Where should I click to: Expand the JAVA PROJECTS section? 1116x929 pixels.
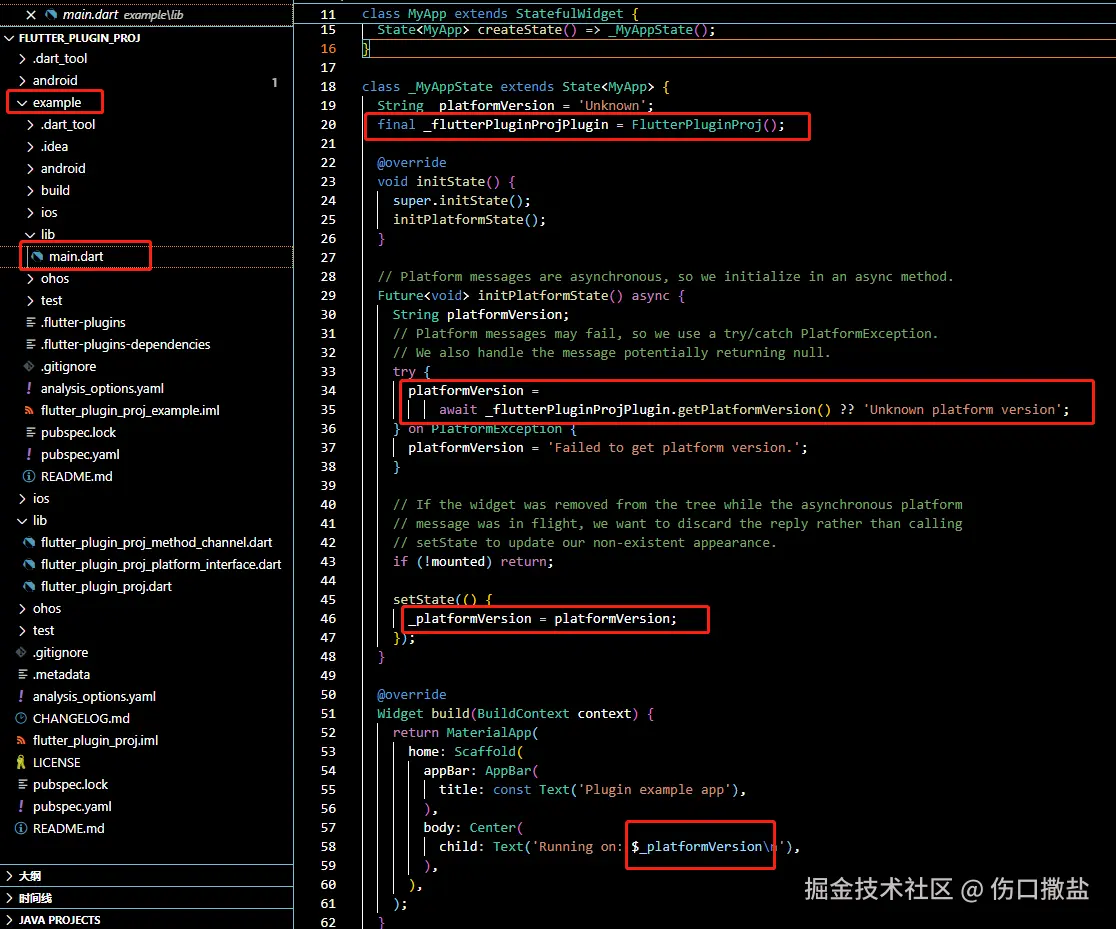[x=9, y=920]
